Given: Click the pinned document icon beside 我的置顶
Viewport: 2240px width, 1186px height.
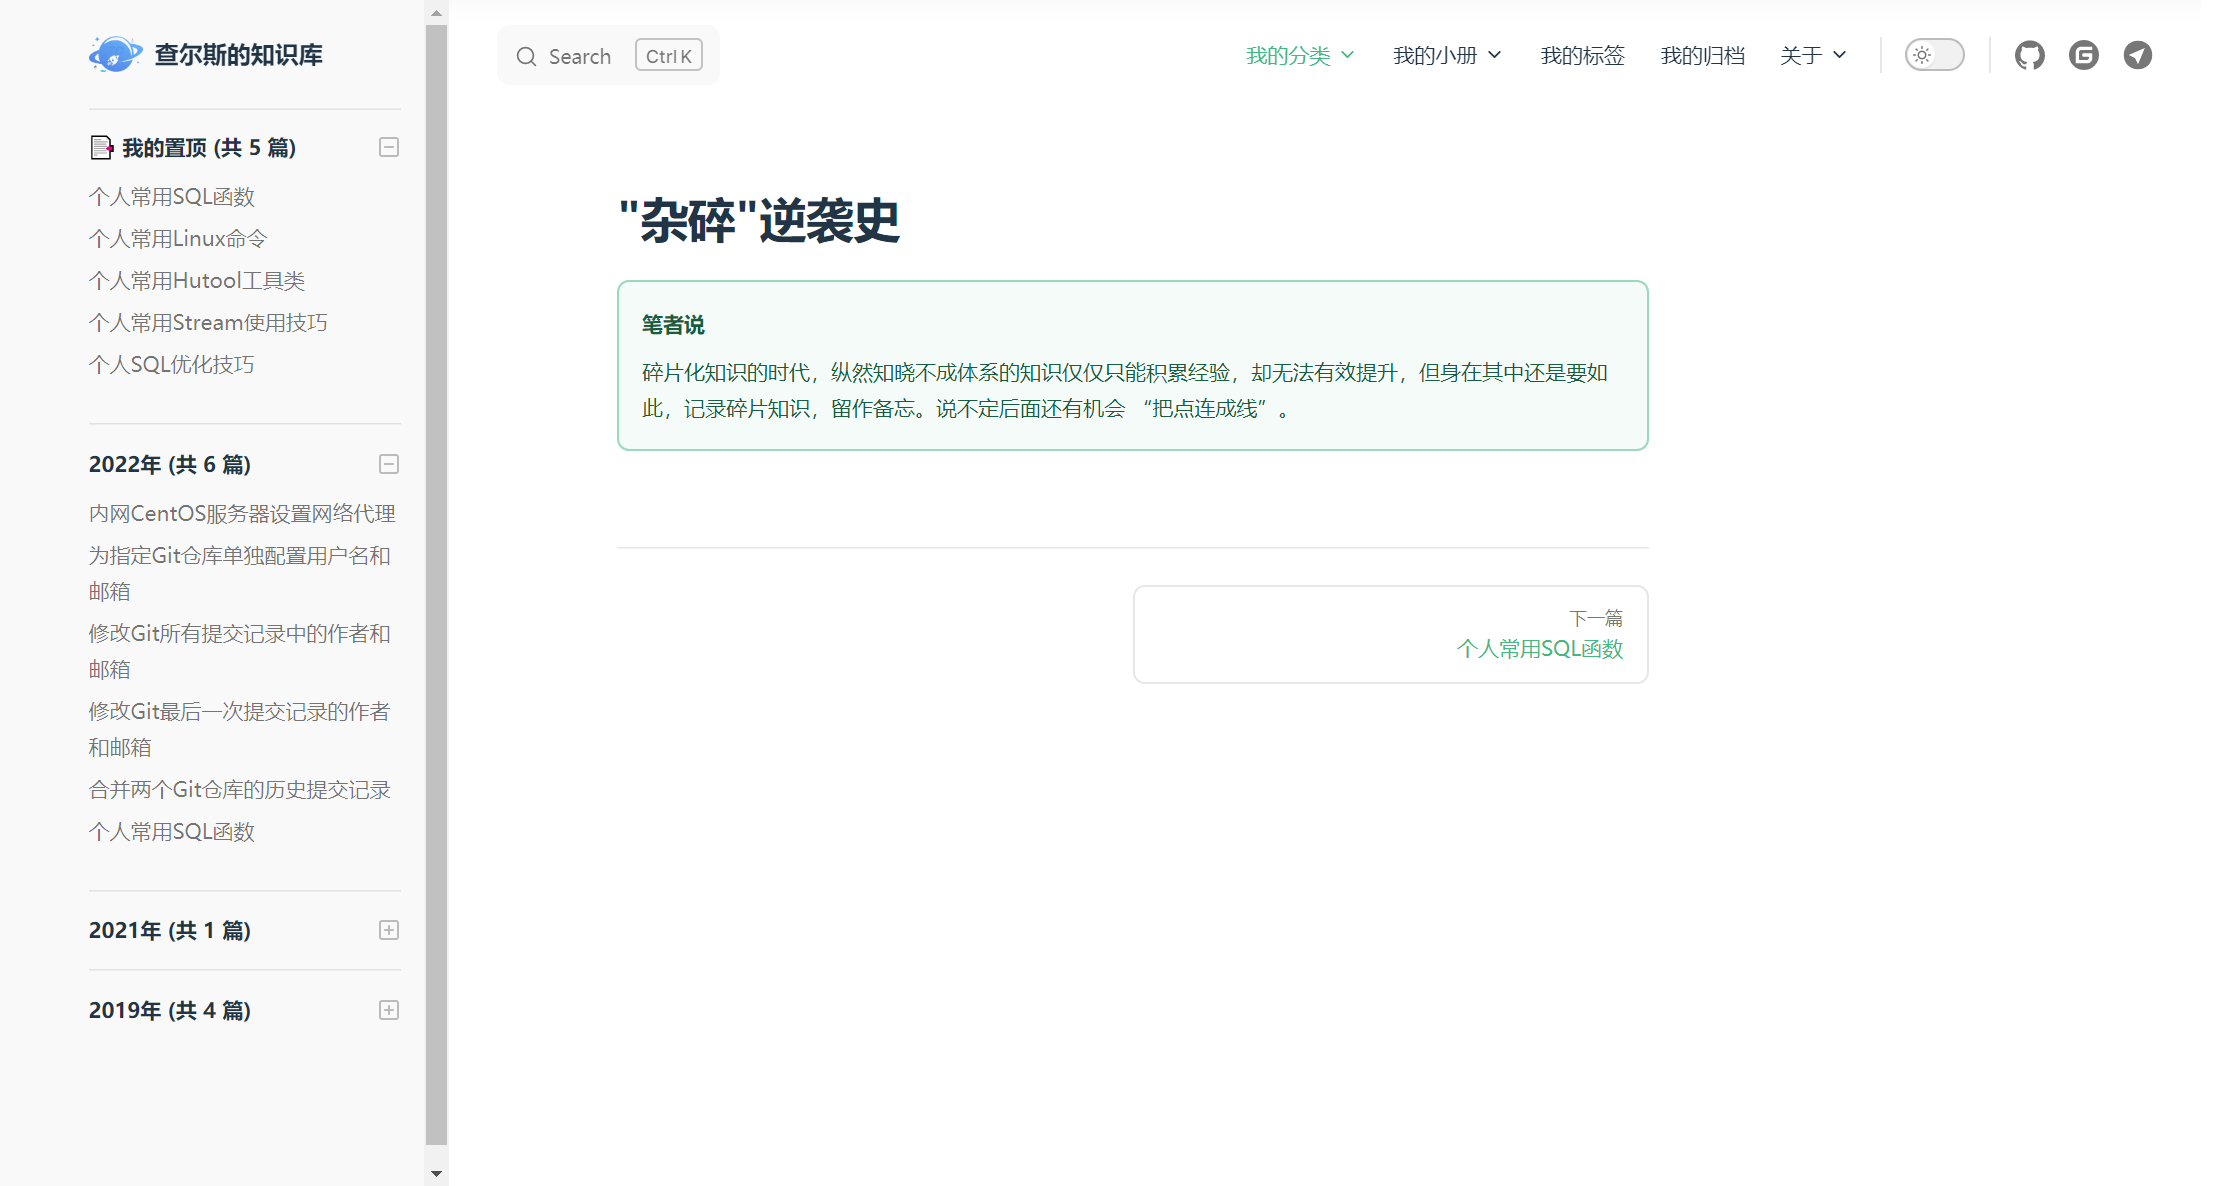Looking at the screenshot, I should pos(101,148).
